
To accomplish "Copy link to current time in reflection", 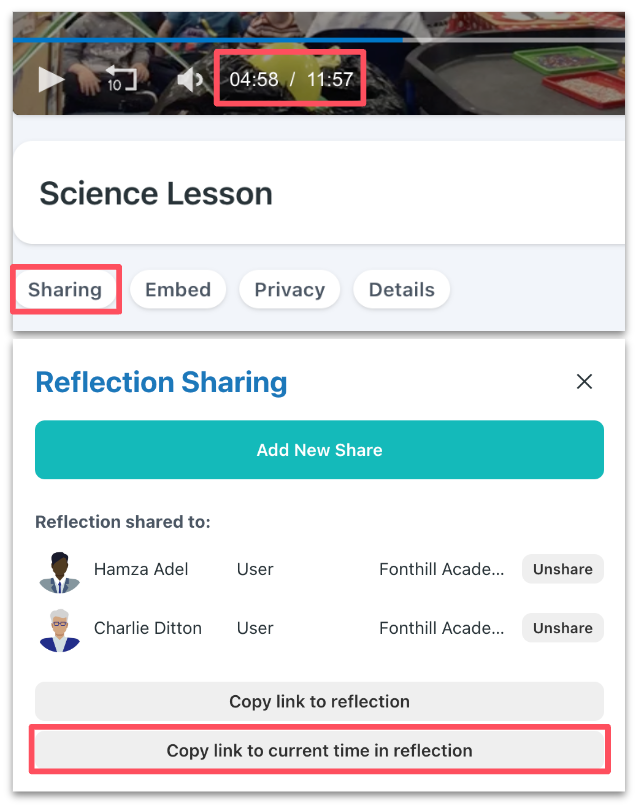I will click(x=319, y=750).
